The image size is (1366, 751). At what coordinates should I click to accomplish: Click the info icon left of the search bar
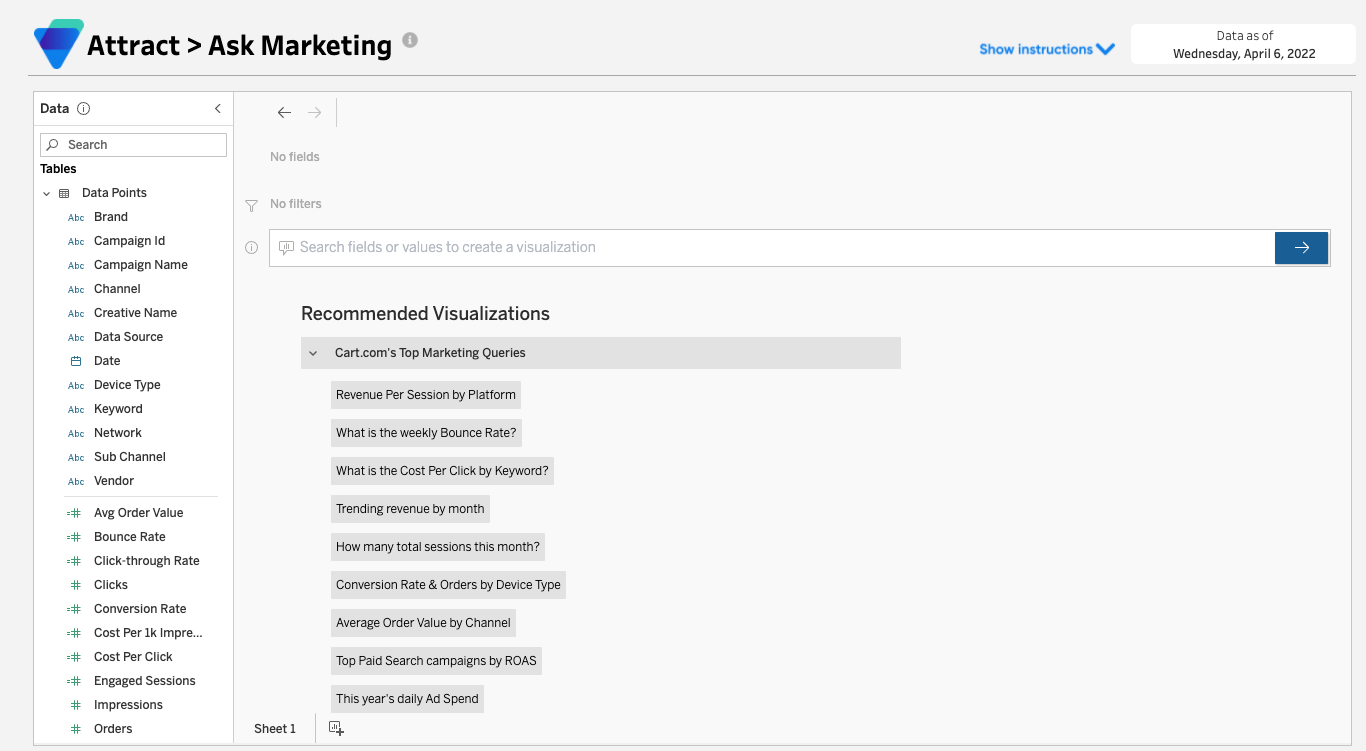coord(251,247)
